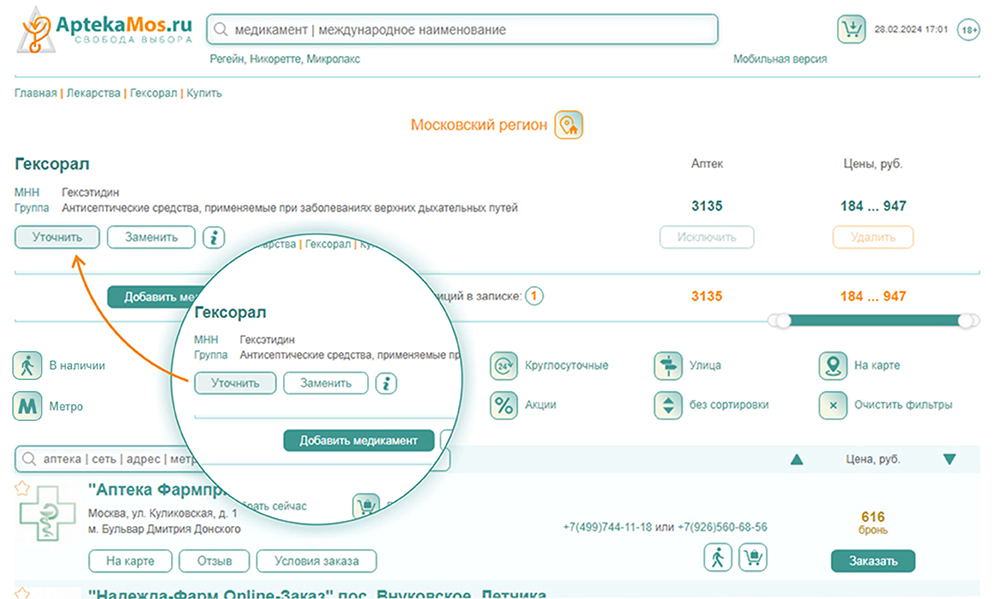This screenshot has width=1000, height=599.
Task: Enable the Круглосуточные 24-hour filter
Action: 503,365
